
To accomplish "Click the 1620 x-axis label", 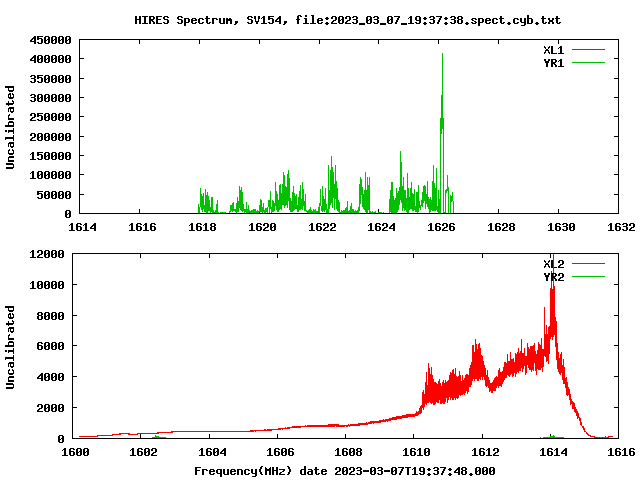I will [262, 227].
